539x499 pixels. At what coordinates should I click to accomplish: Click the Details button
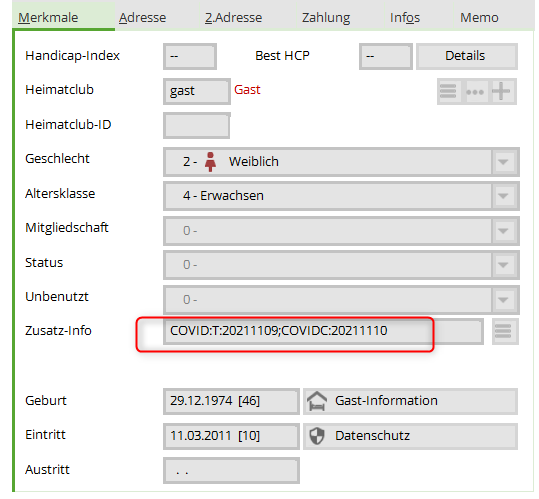(466, 56)
